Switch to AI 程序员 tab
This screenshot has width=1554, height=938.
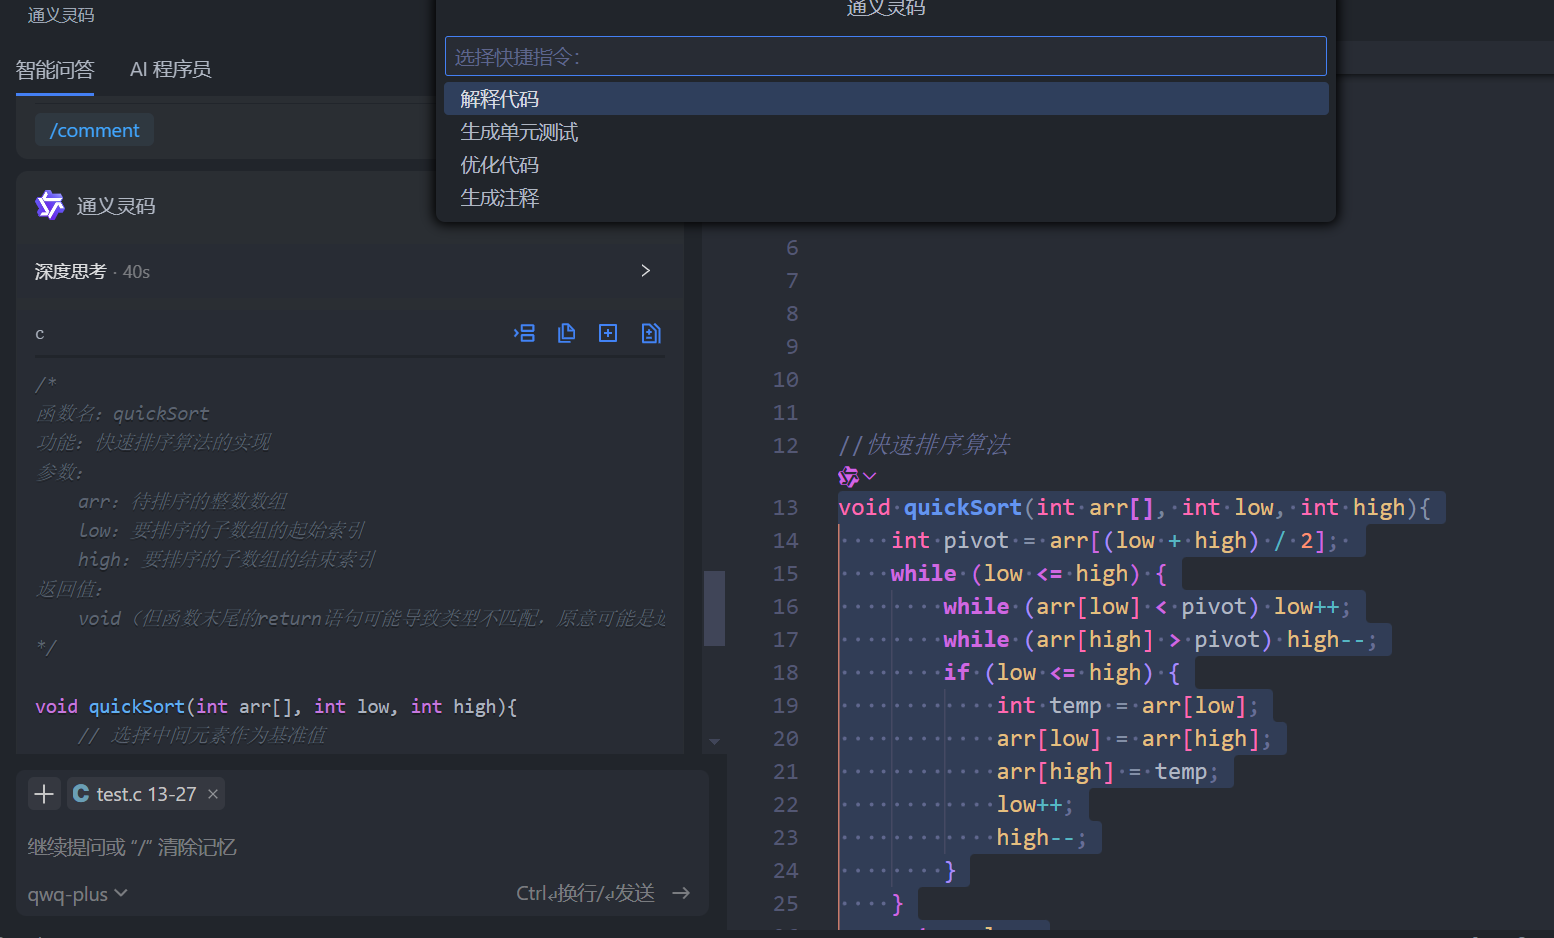point(170,70)
